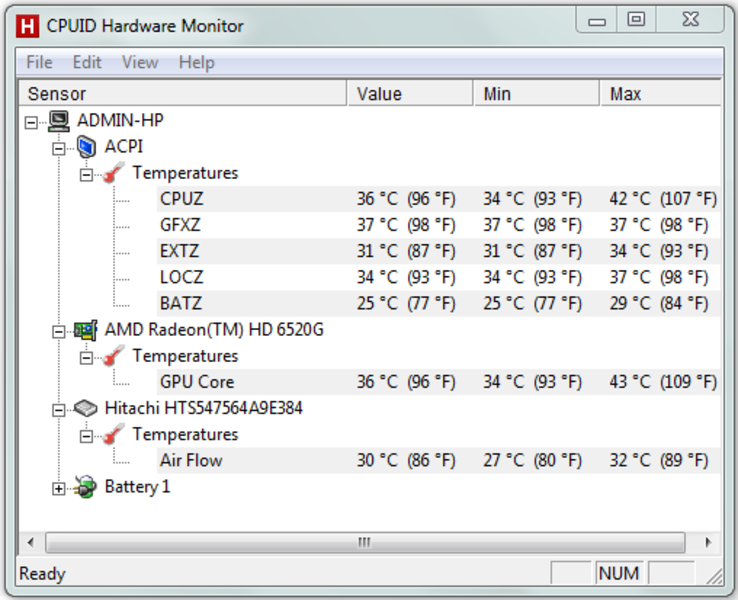Expand the Battery 1 node

point(59,489)
